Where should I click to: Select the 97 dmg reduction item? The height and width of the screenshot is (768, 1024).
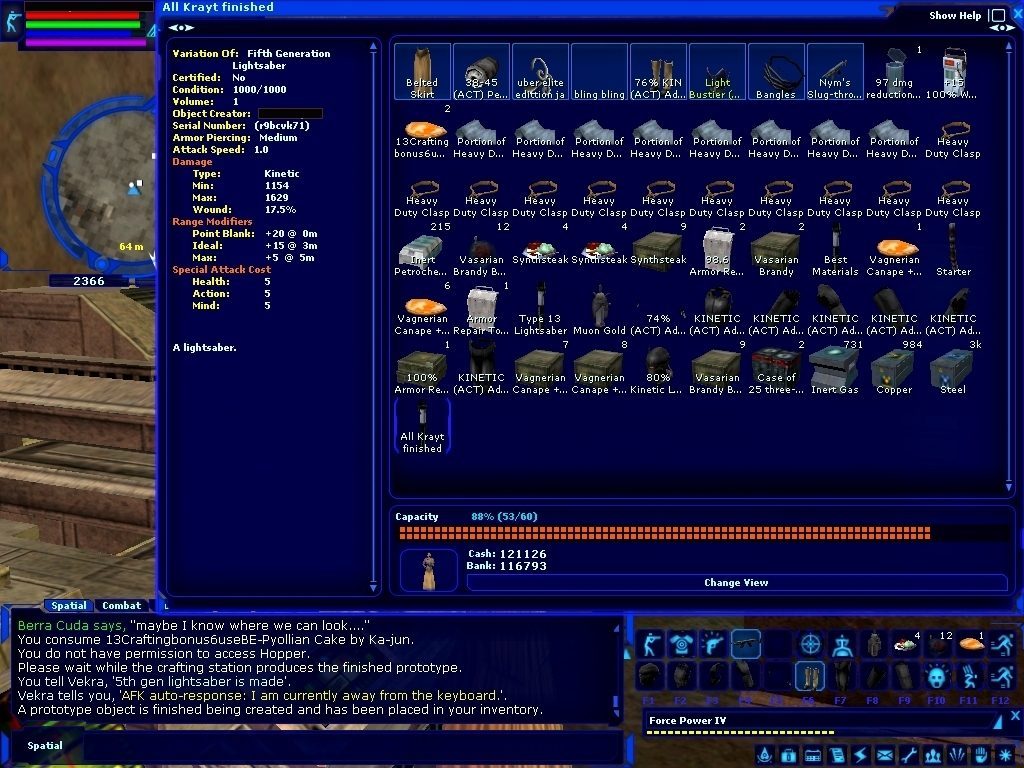tap(894, 72)
